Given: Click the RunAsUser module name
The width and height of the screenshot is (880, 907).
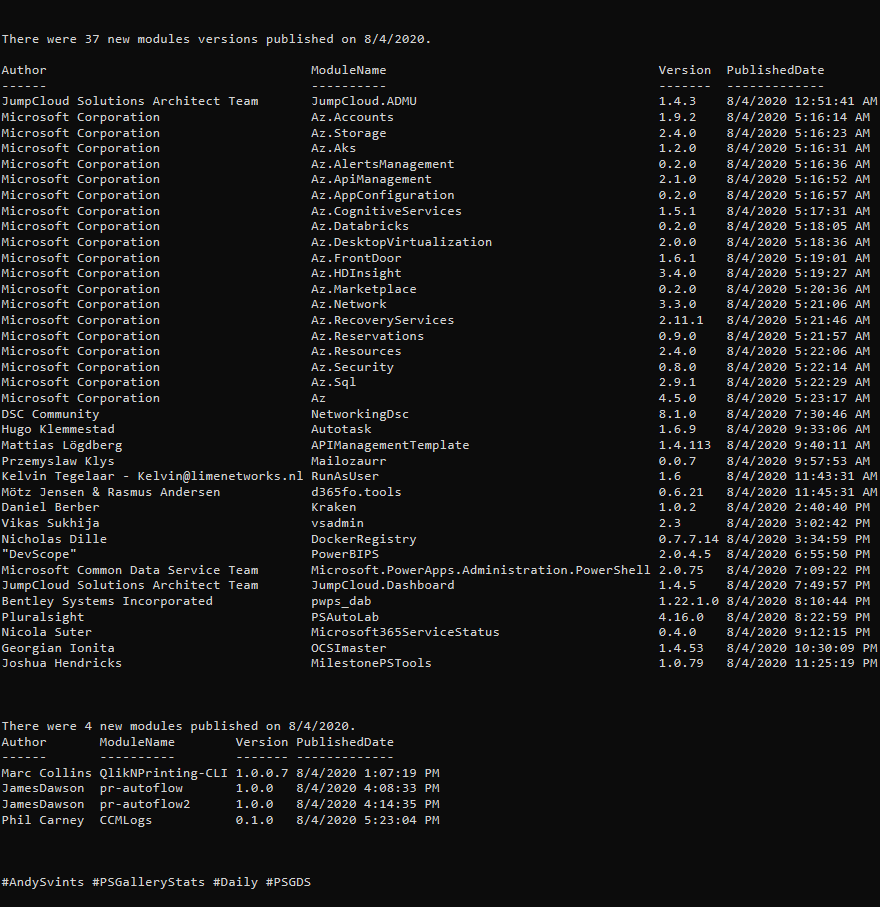Looking at the screenshot, I should click(344, 476).
